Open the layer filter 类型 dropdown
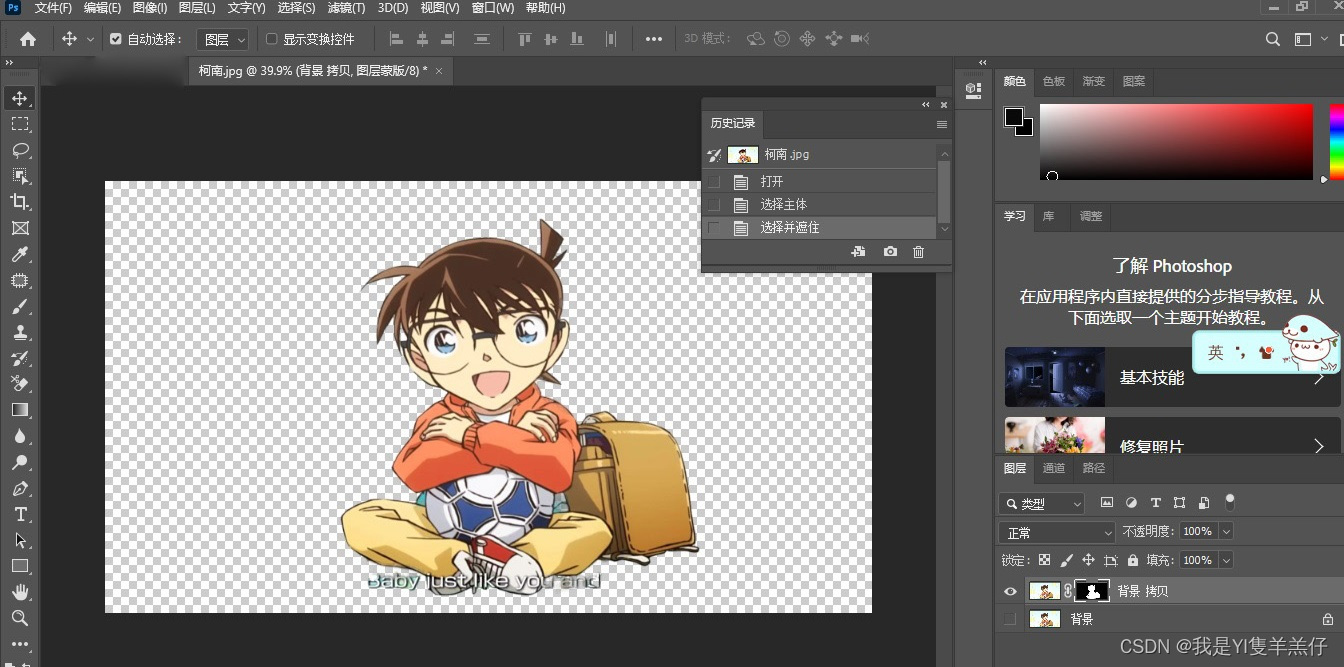Image resolution: width=1344 pixels, height=667 pixels. [x=1041, y=503]
